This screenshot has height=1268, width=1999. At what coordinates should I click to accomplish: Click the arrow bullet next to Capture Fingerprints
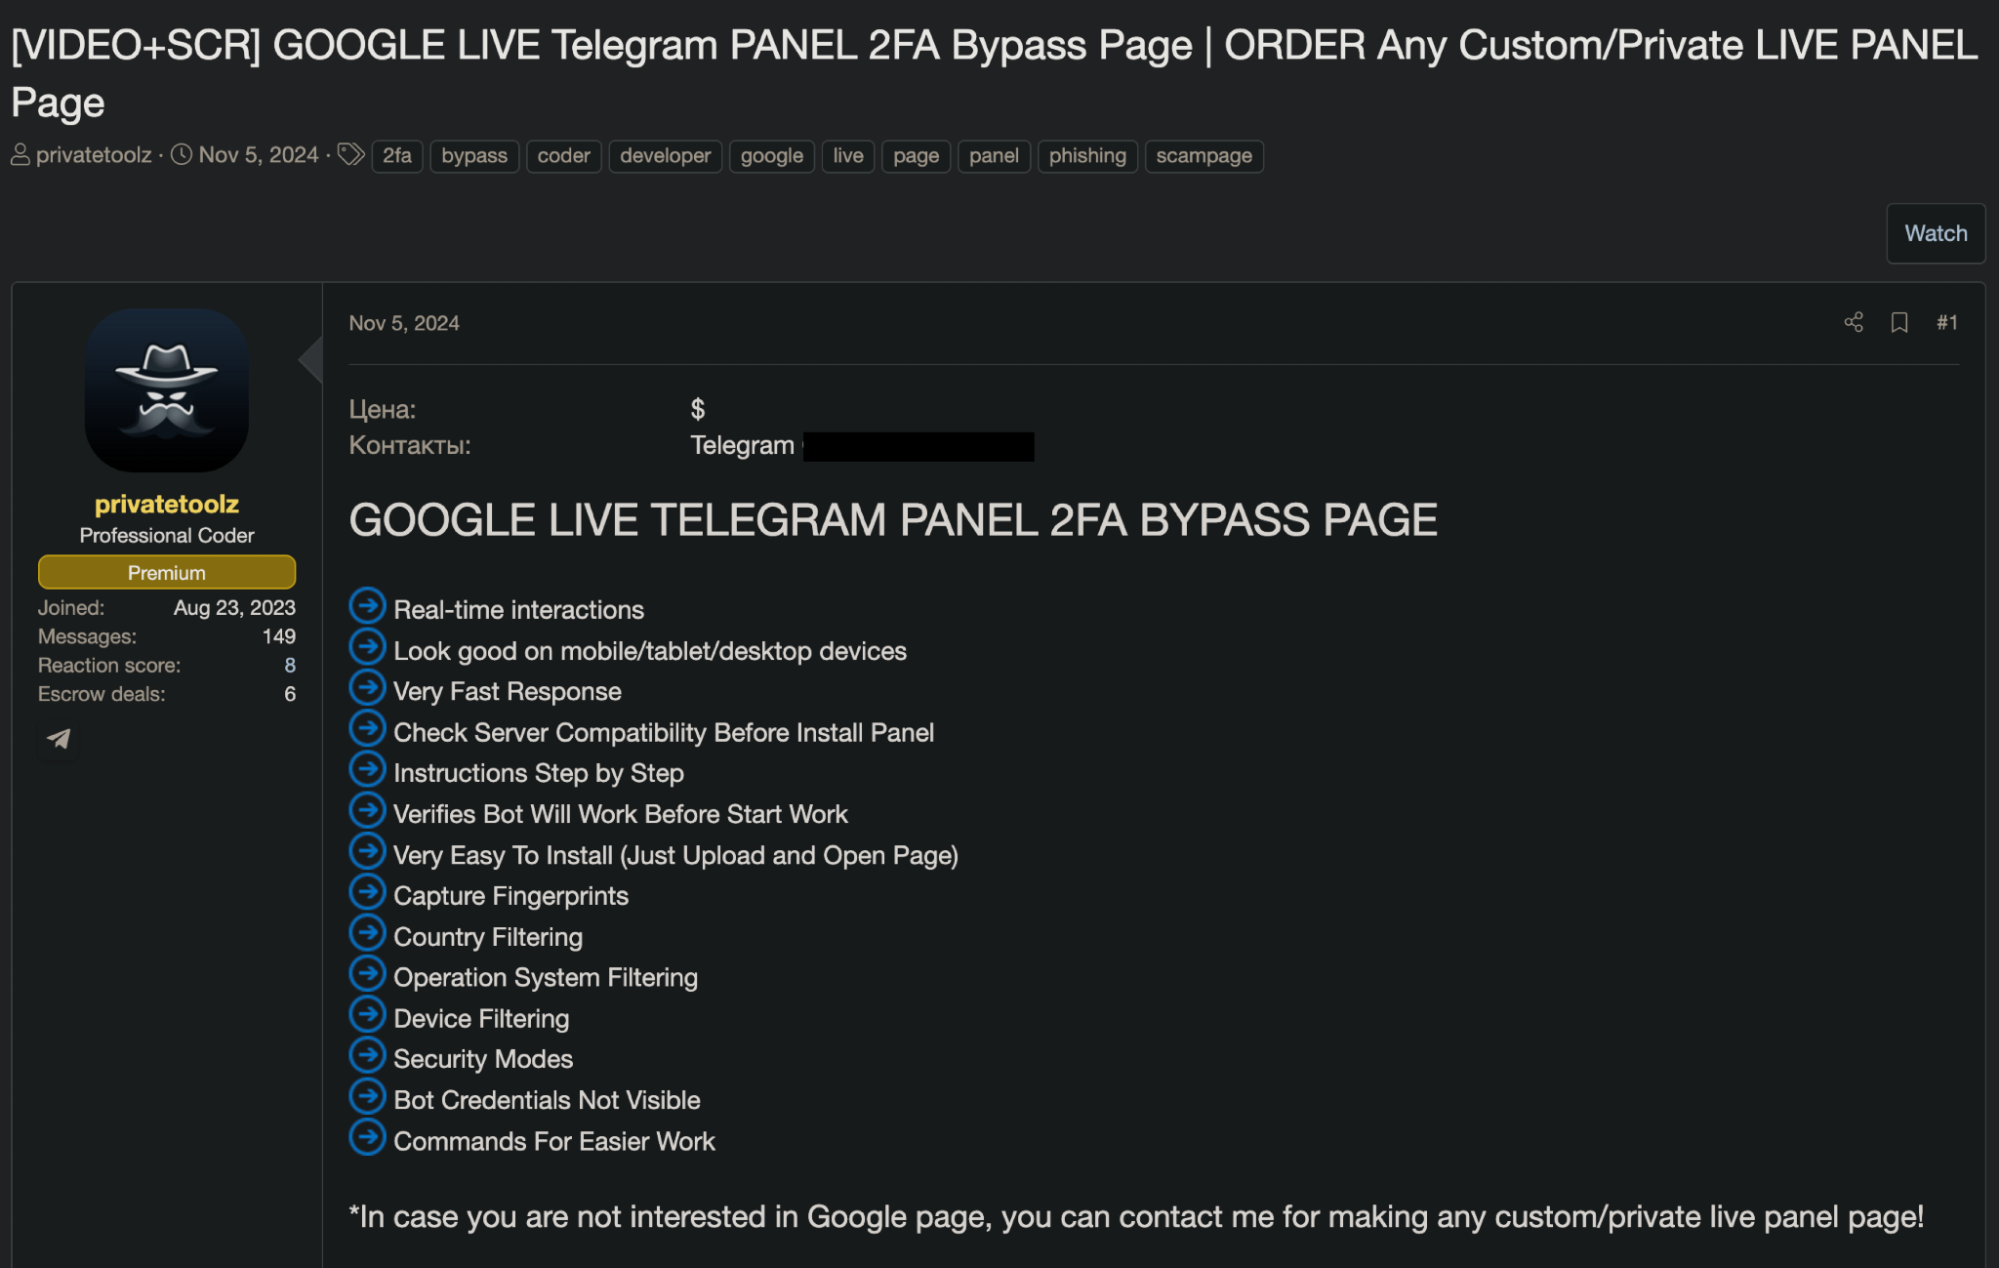(x=367, y=892)
